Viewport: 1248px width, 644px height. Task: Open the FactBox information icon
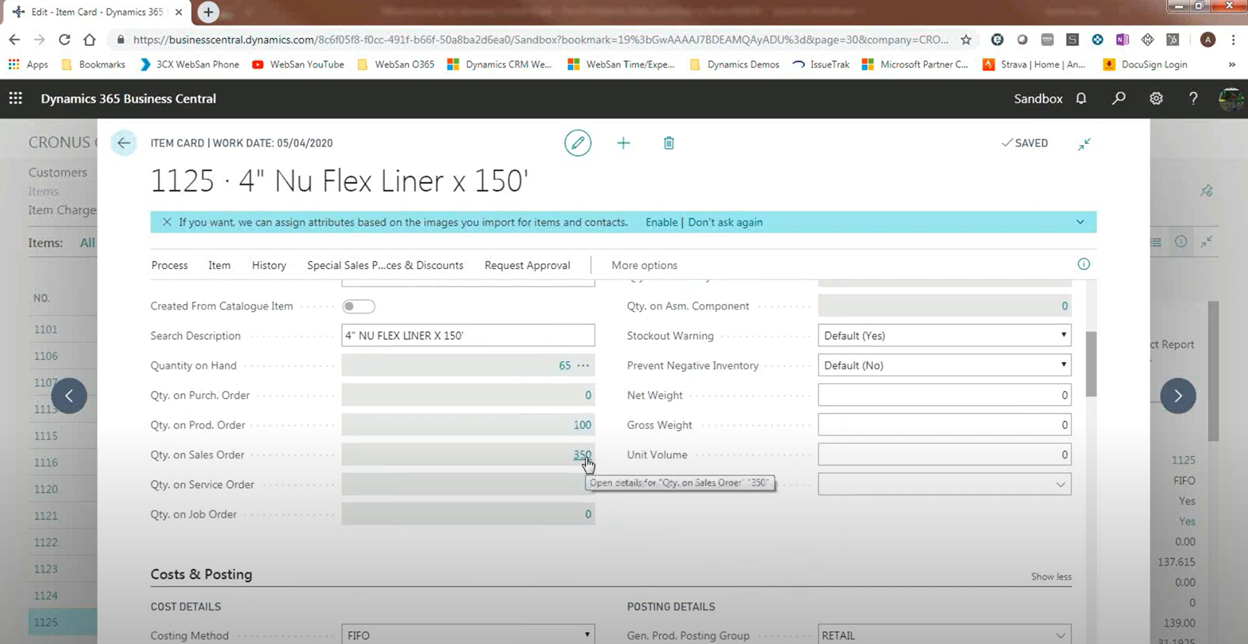click(x=1084, y=264)
